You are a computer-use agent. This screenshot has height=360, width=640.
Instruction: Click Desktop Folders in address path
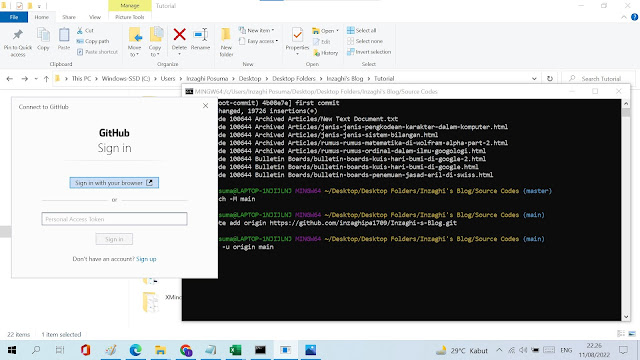[x=294, y=79]
